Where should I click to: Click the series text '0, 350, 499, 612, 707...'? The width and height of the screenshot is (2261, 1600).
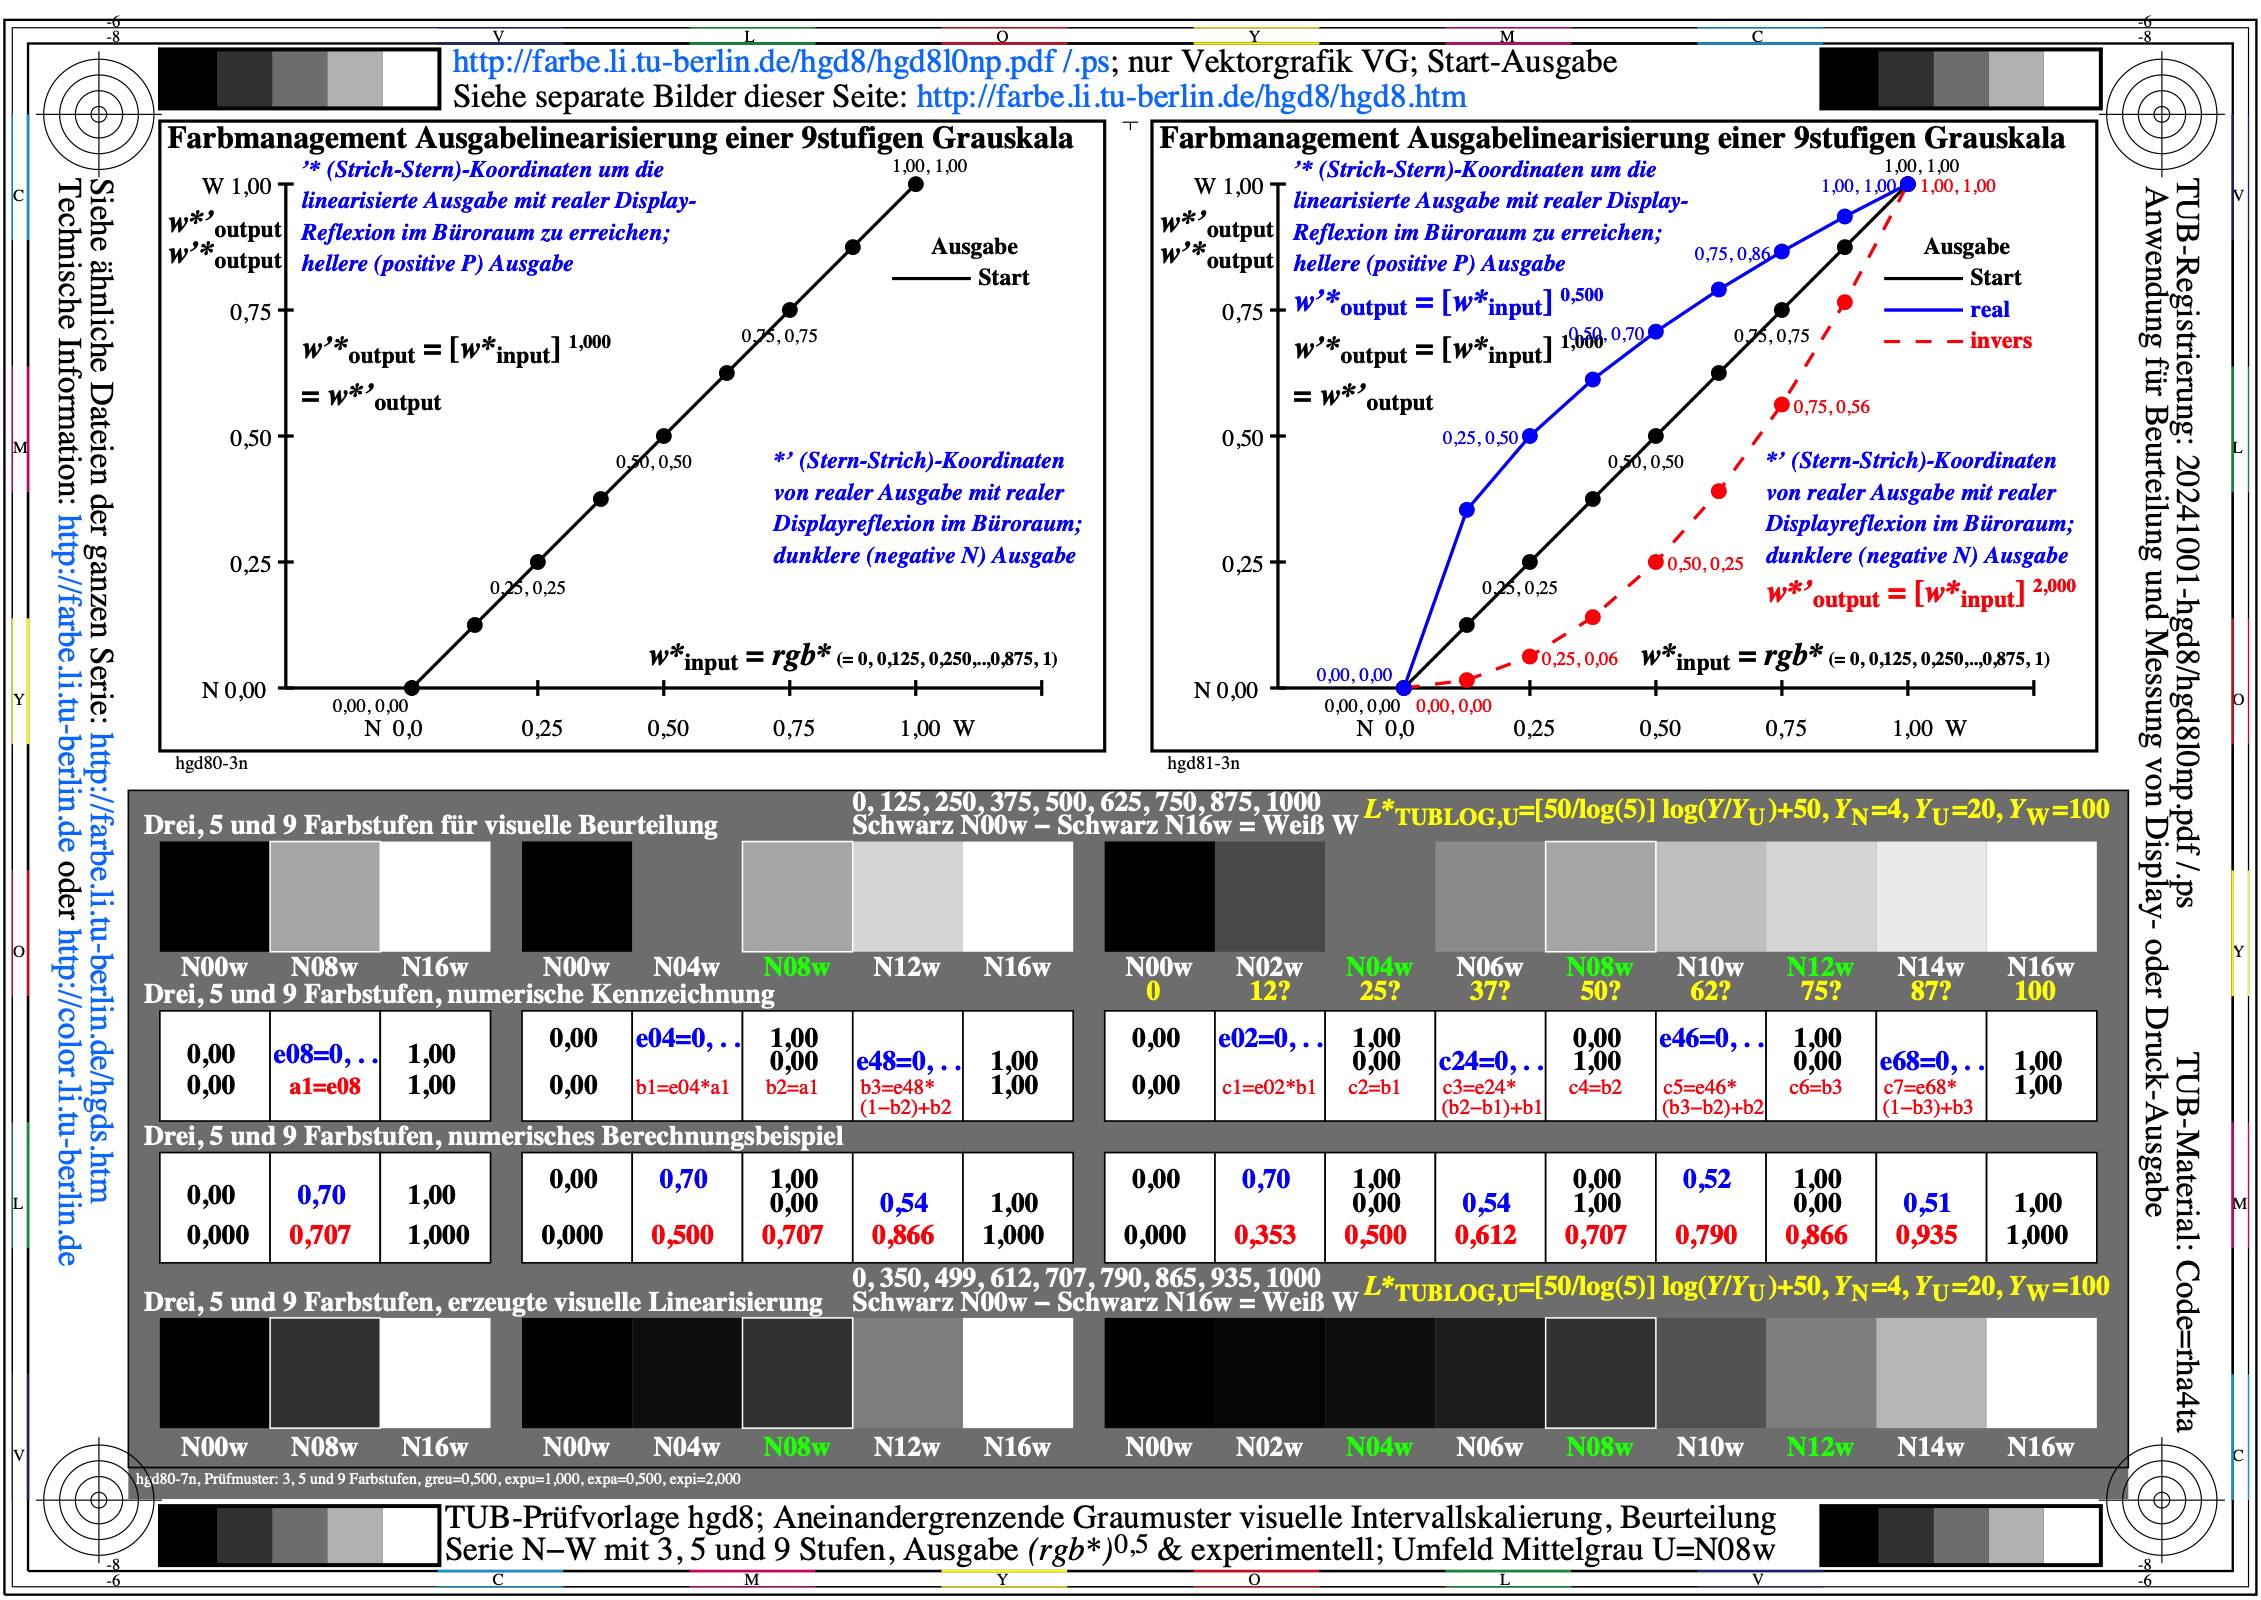point(1086,1278)
